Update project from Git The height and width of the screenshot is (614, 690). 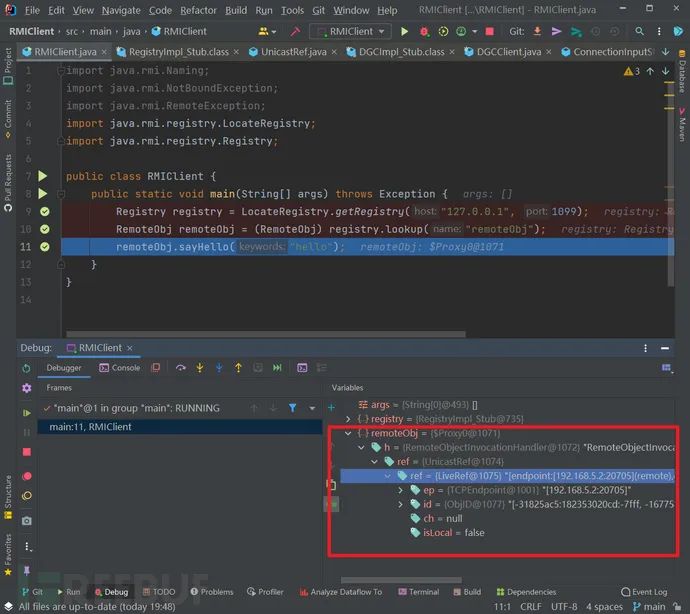(x=537, y=31)
